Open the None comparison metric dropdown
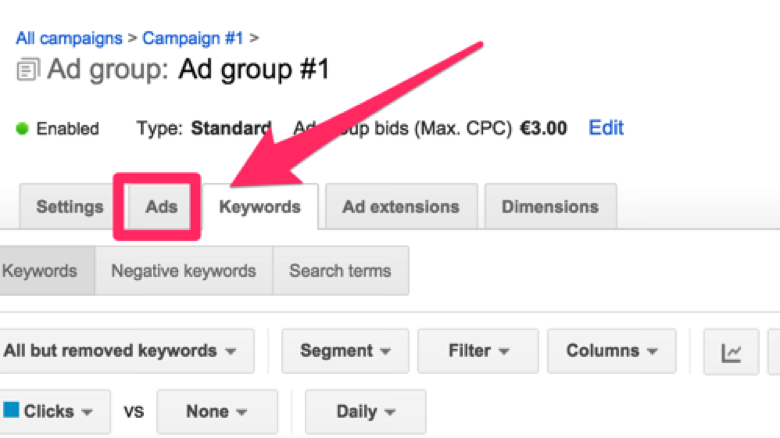The width and height of the screenshot is (780, 438). pyautogui.click(x=217, y=411)
